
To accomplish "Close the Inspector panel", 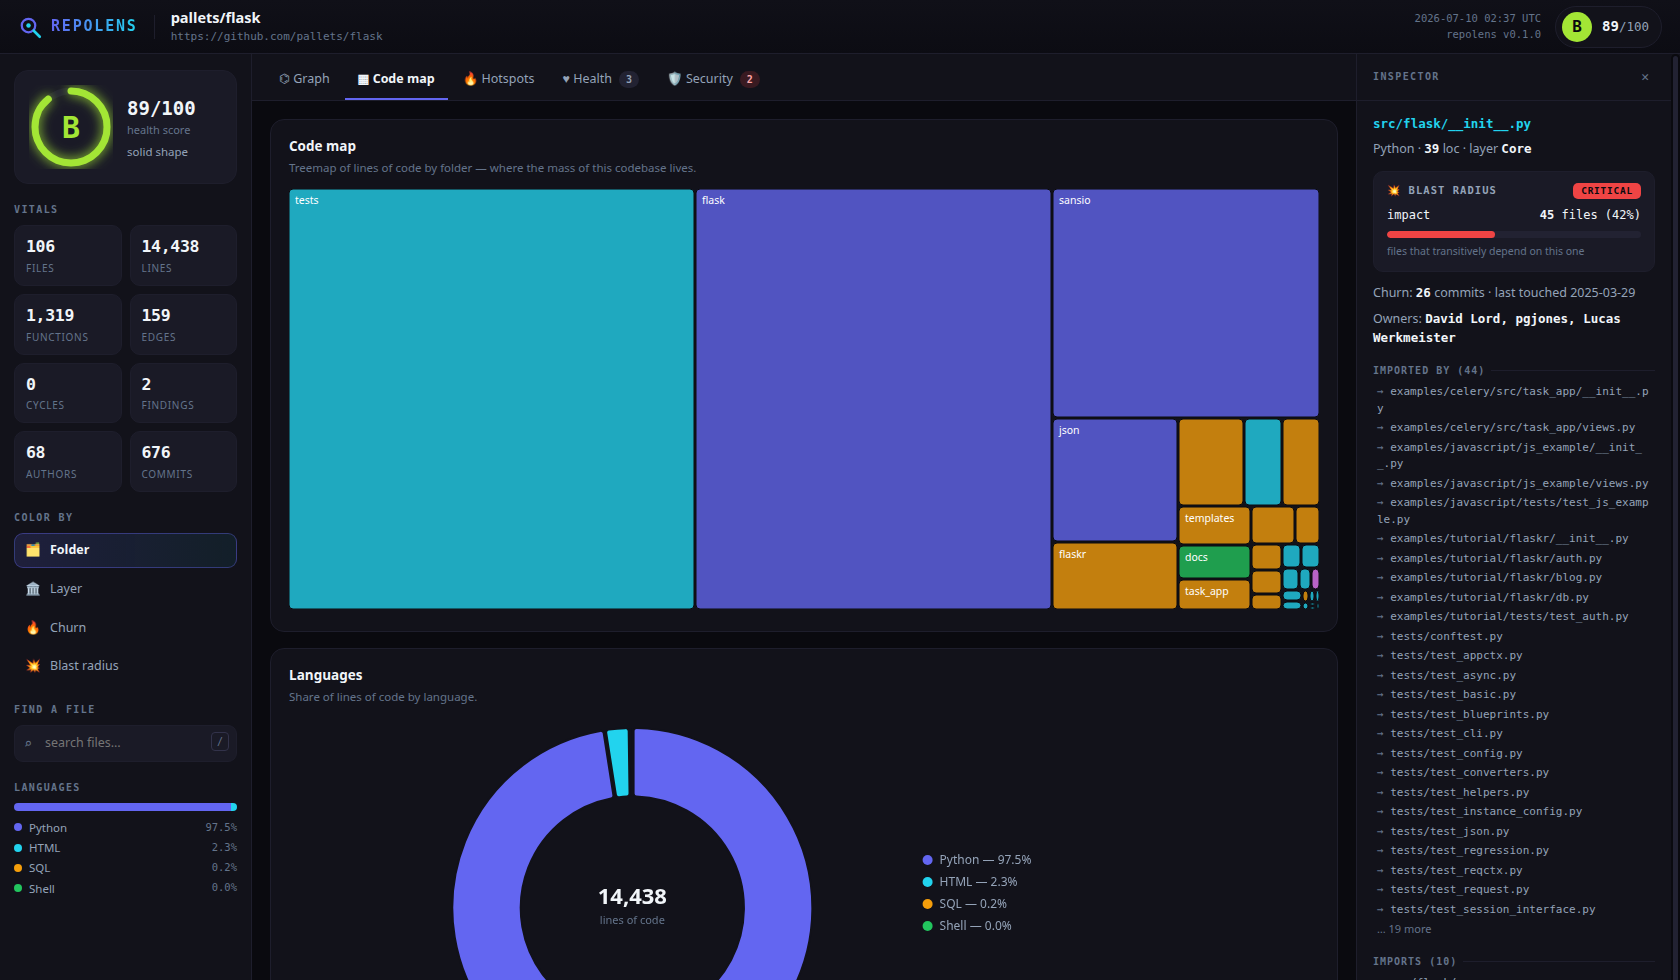I will pos(1645,77).
